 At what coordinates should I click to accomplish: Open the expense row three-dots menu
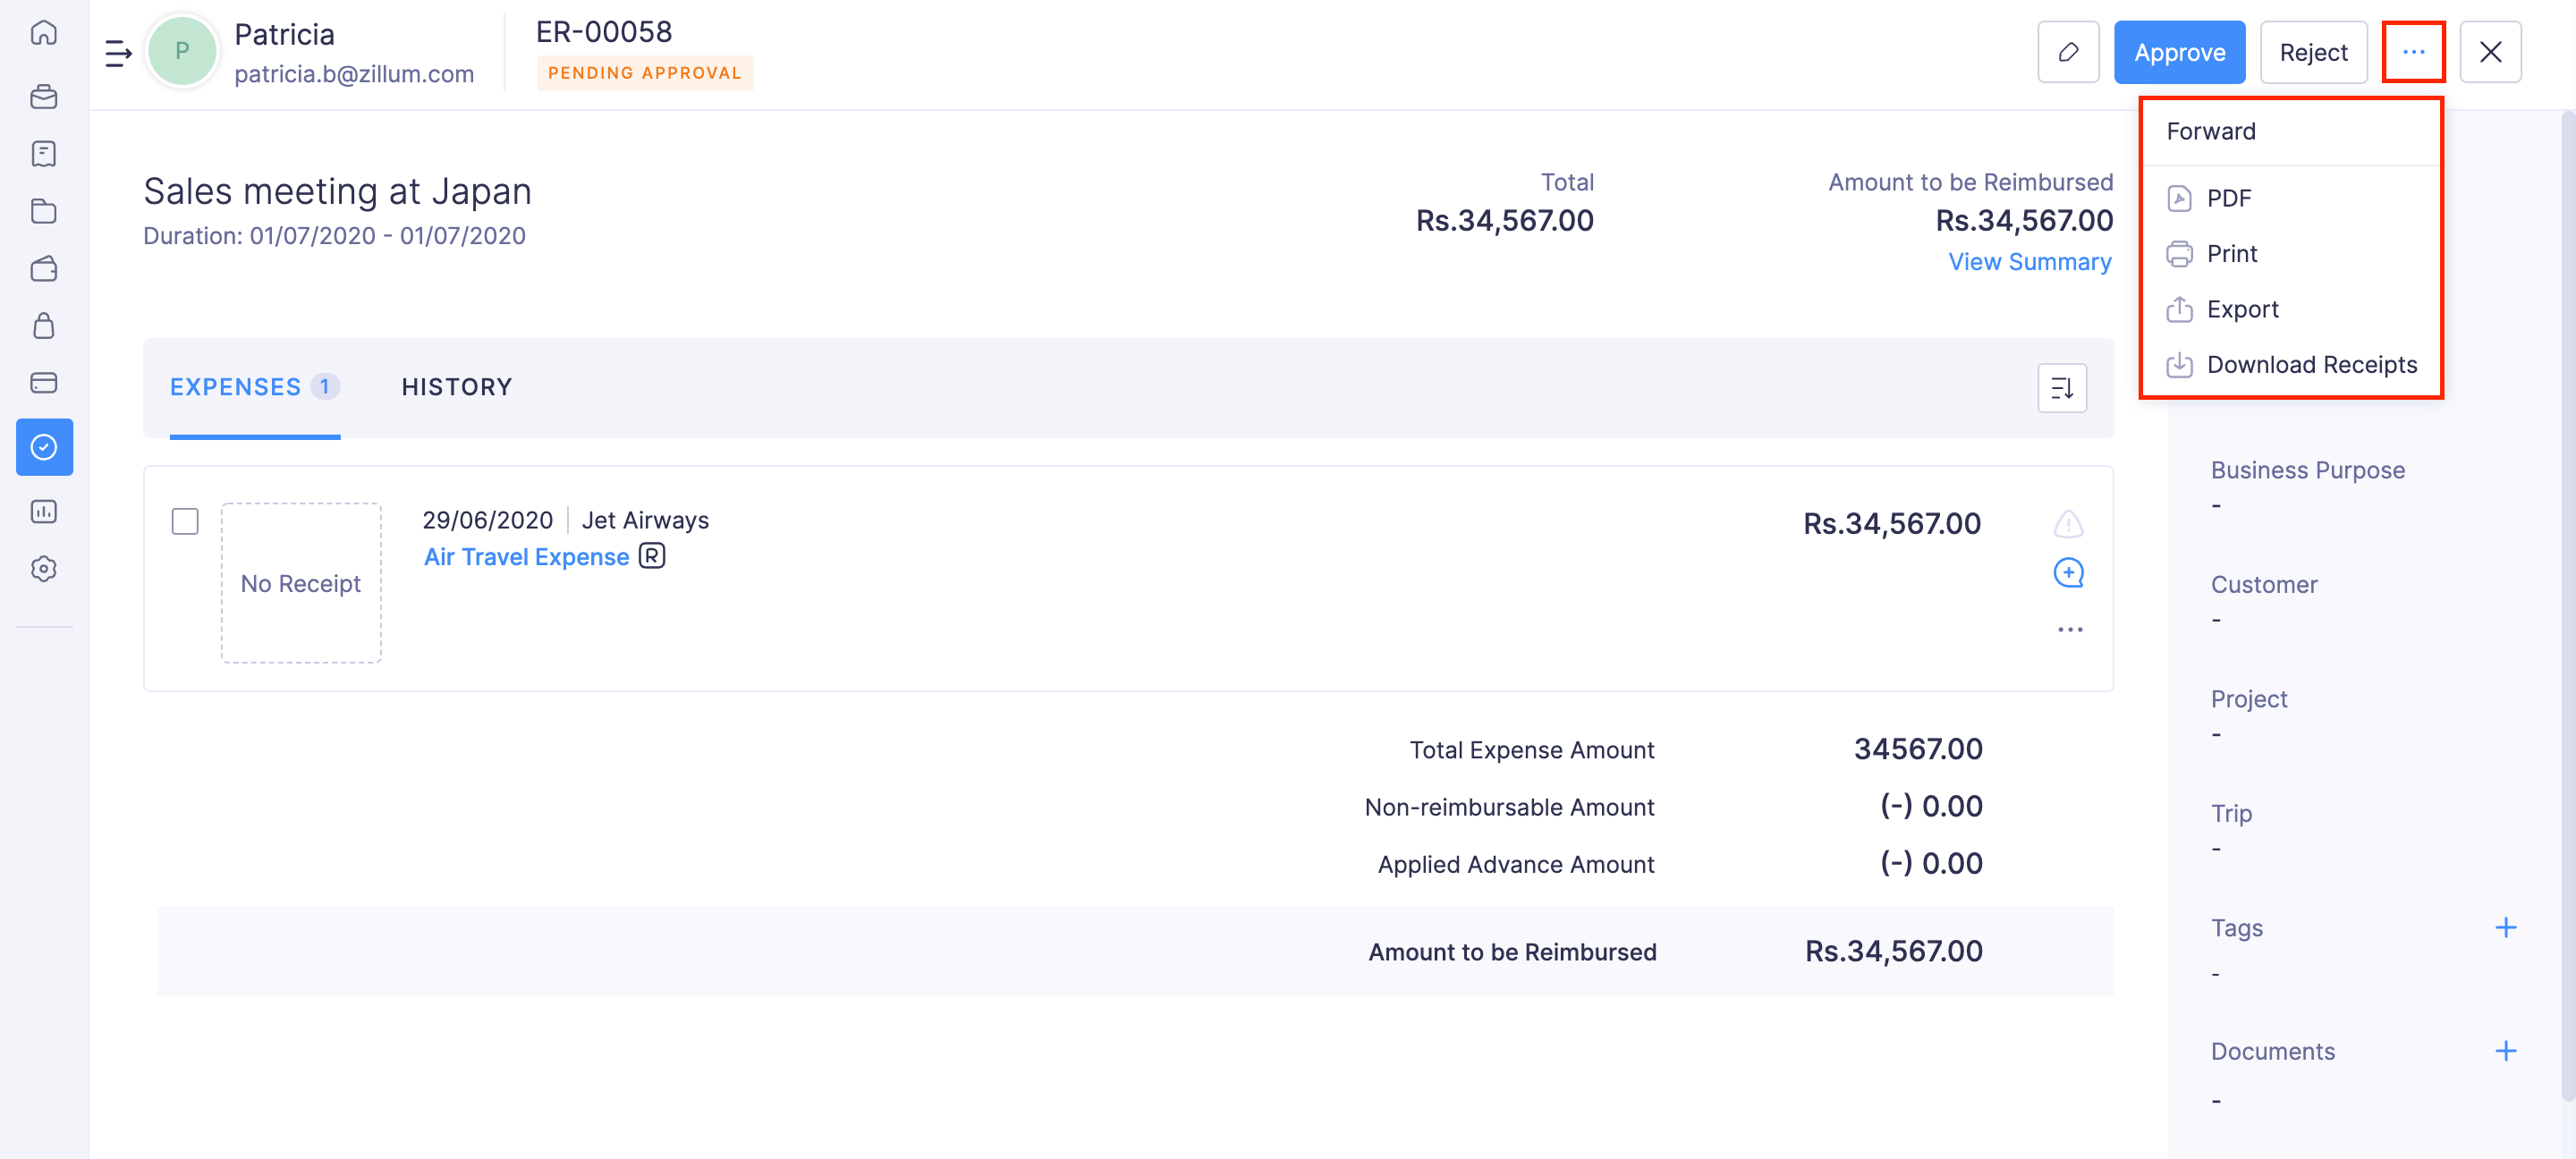[2069, 629]
